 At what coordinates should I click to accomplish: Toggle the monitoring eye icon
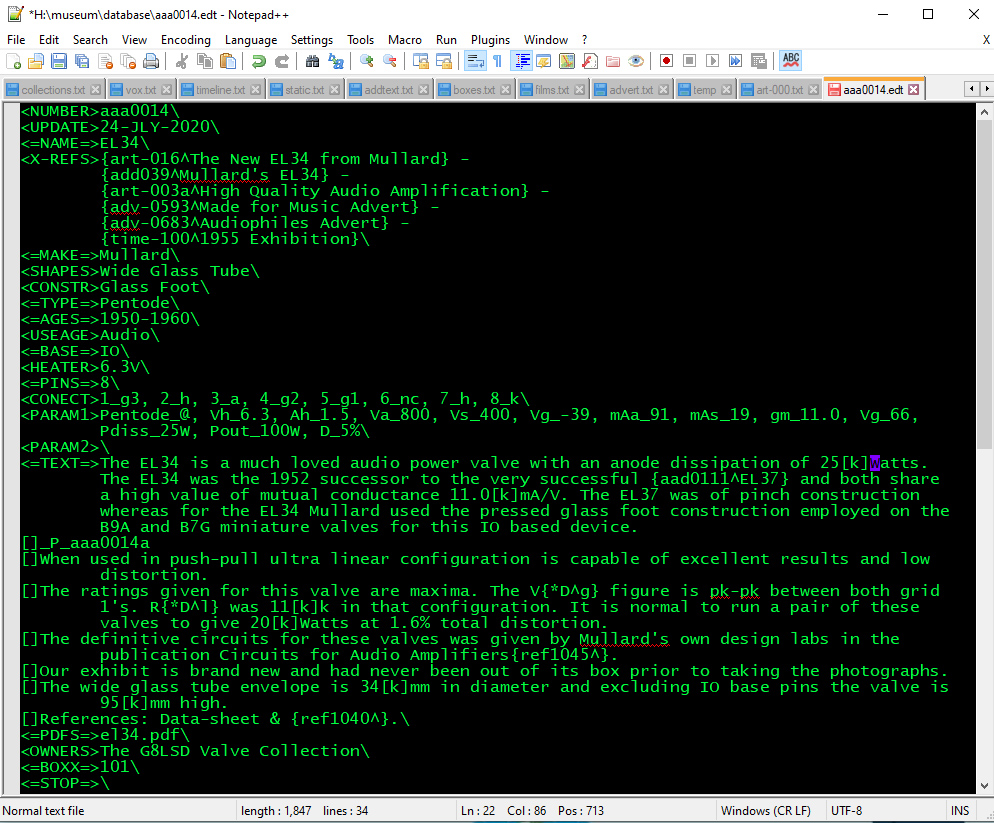(x=636, y=61)
